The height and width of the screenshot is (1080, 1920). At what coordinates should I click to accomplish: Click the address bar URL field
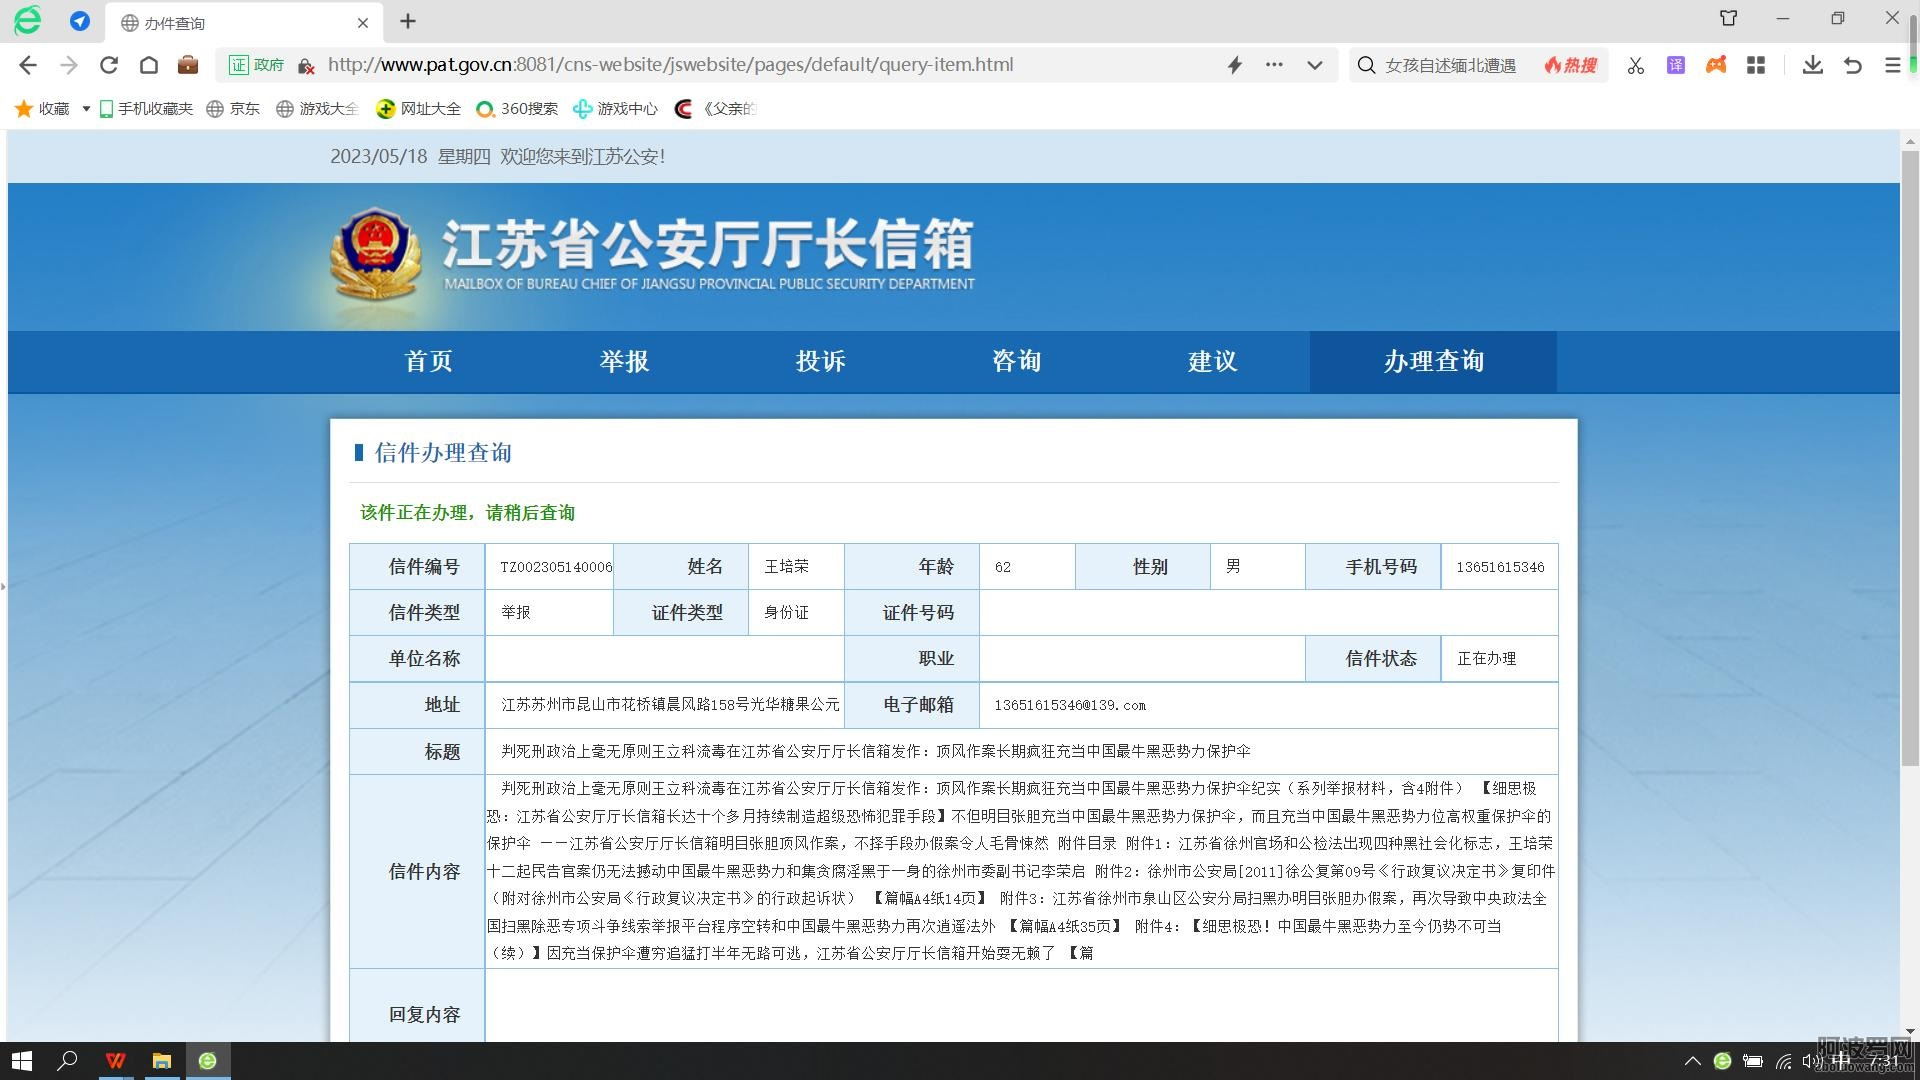pyautogui.click(x=670, y=65)
